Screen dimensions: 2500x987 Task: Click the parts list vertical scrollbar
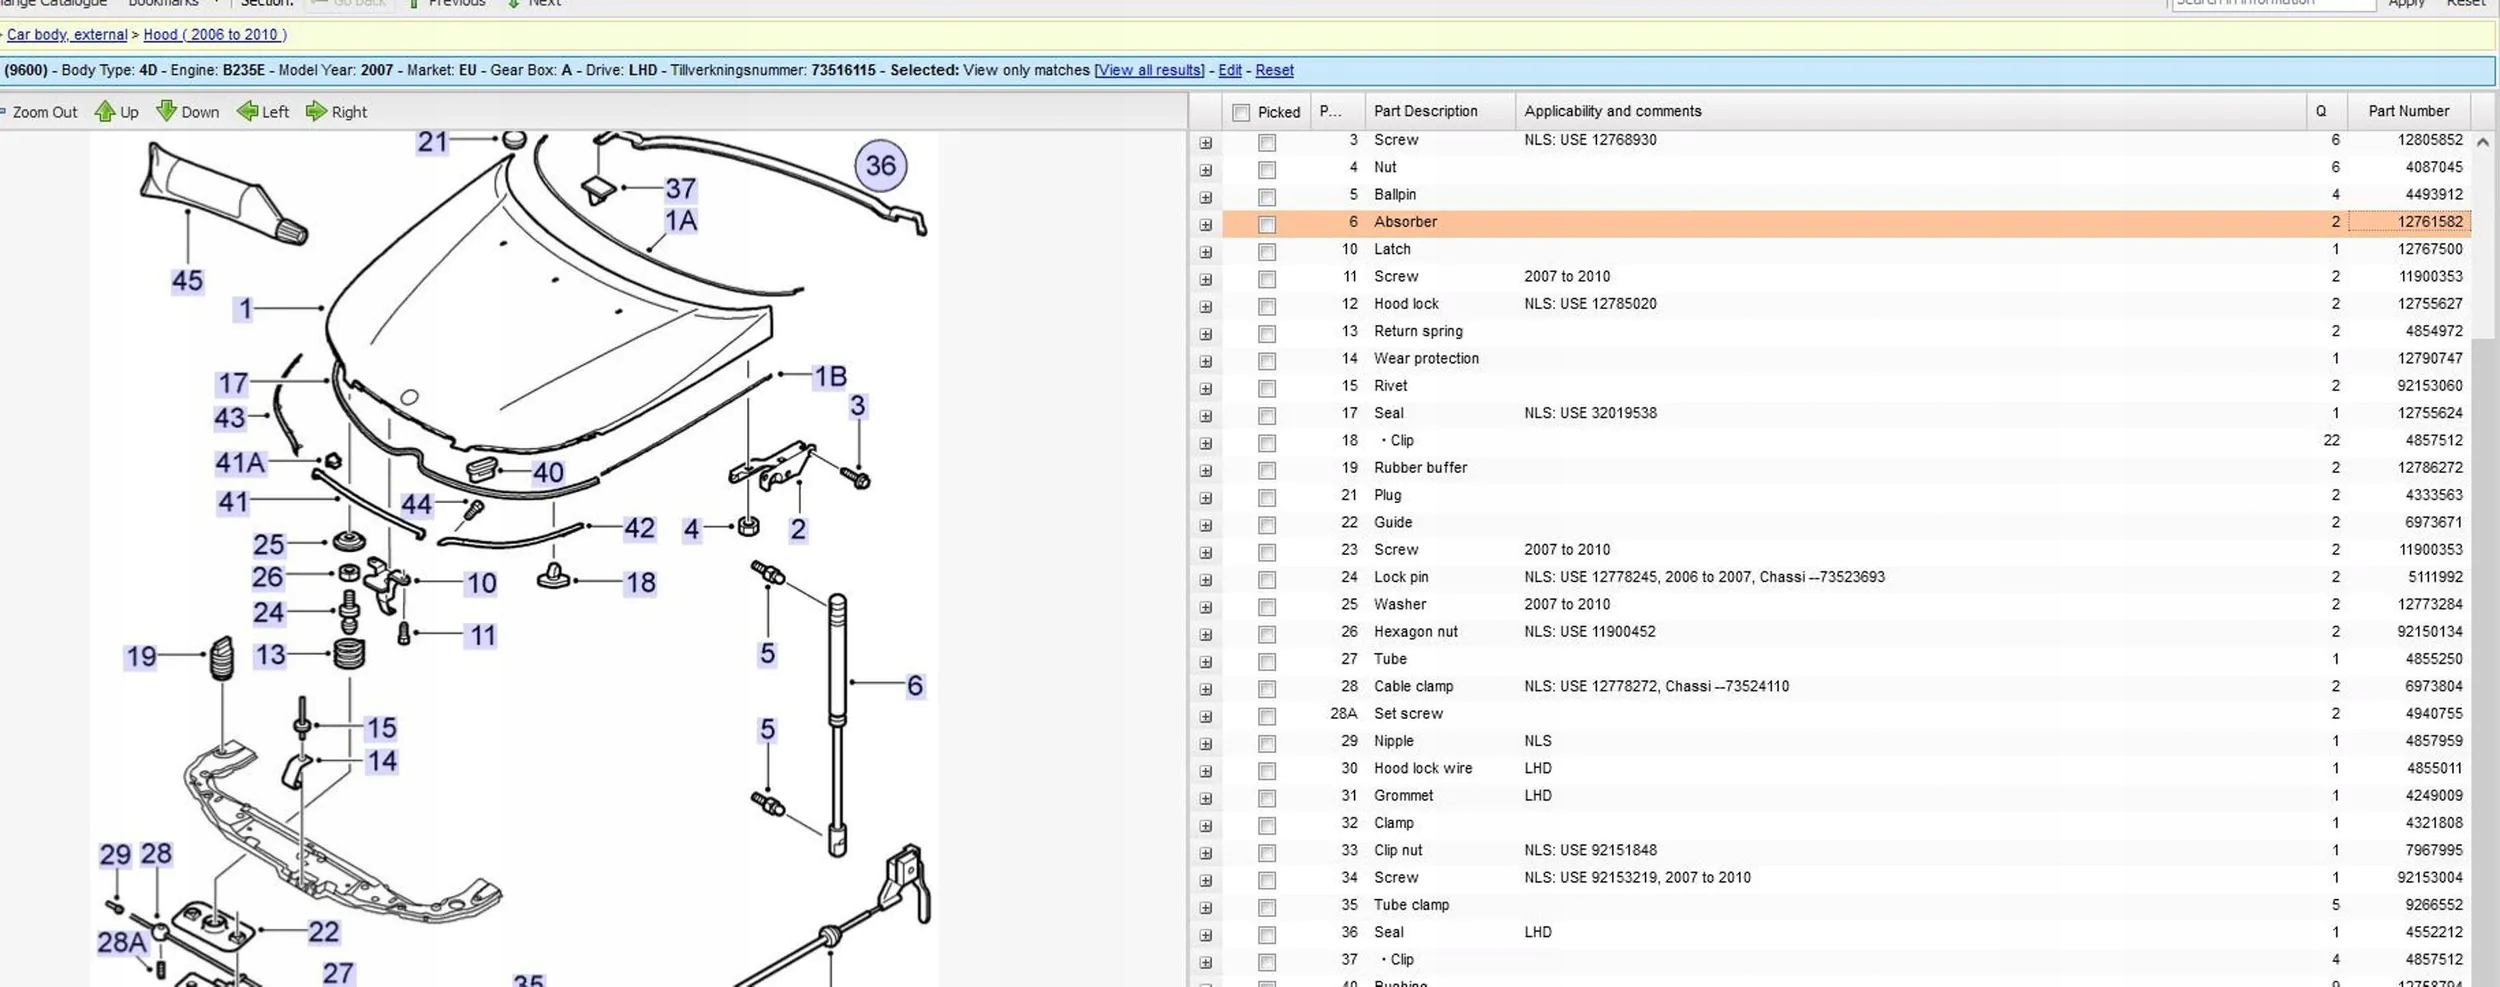pos(2482,500)
